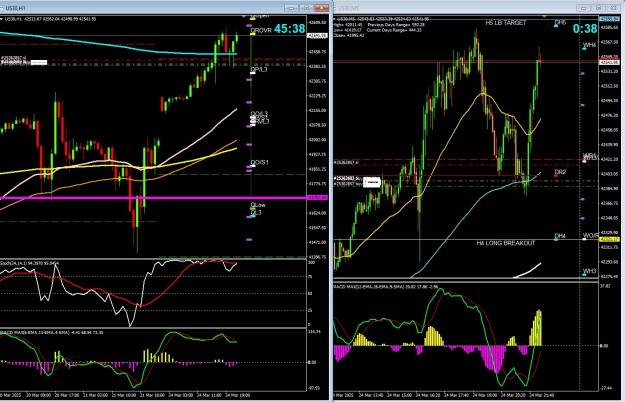
Task: Select the QP/L3 level label
Action: click(x=259, y=70)
